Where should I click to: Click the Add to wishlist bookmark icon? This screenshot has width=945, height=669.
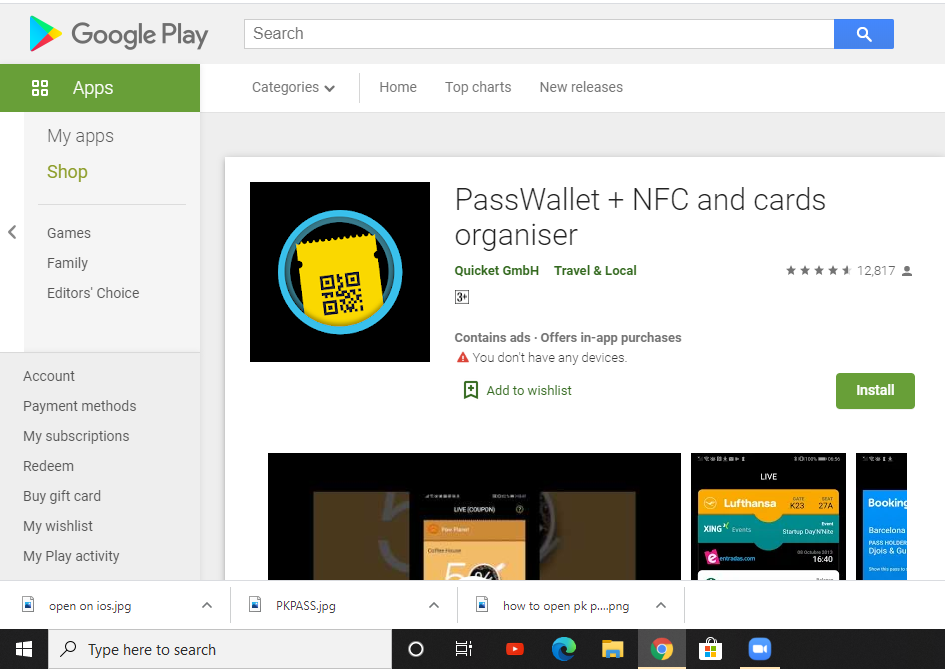coord(471,390)
